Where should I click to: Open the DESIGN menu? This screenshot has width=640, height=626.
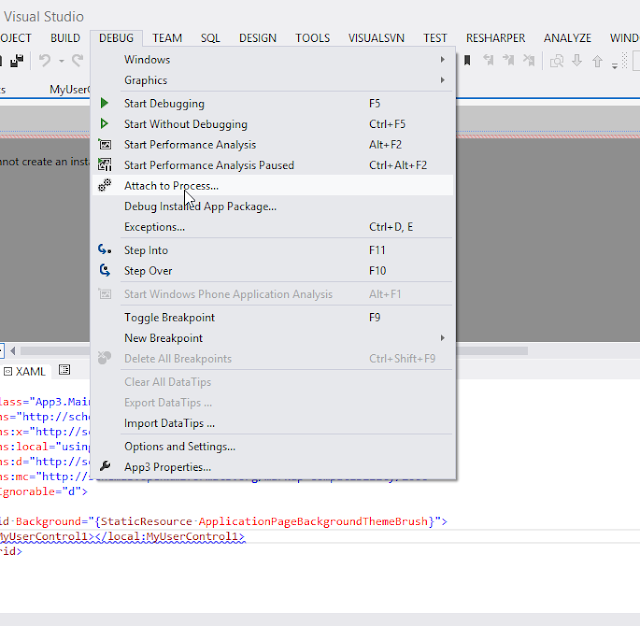(x=258, y=38)
